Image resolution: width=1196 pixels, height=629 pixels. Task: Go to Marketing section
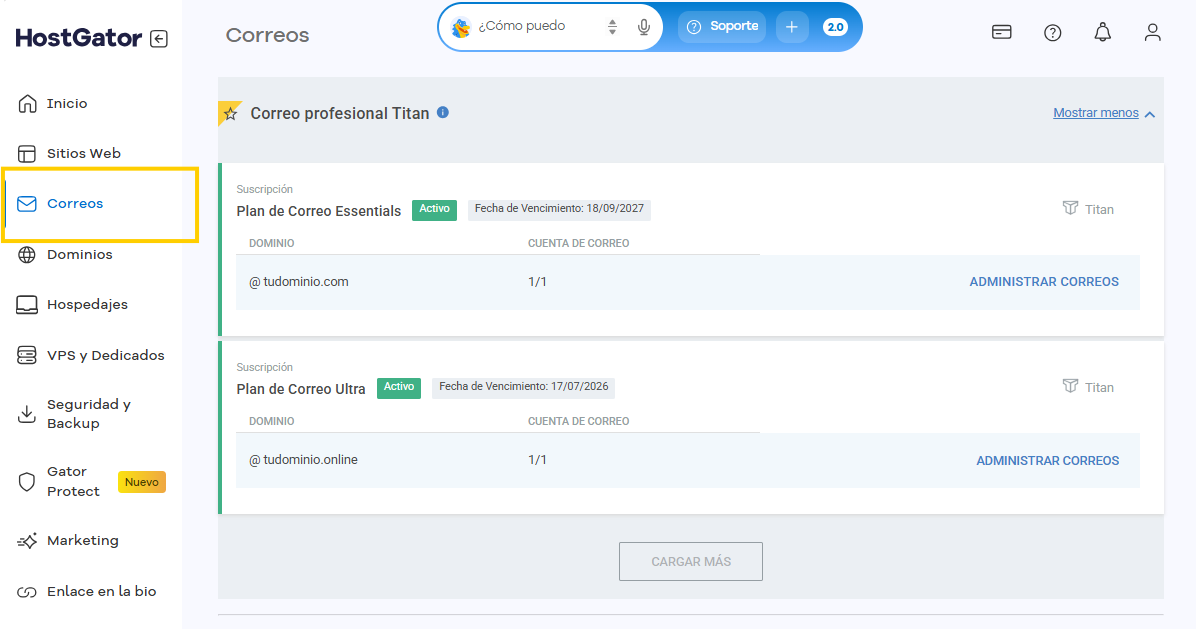point(82,541)
